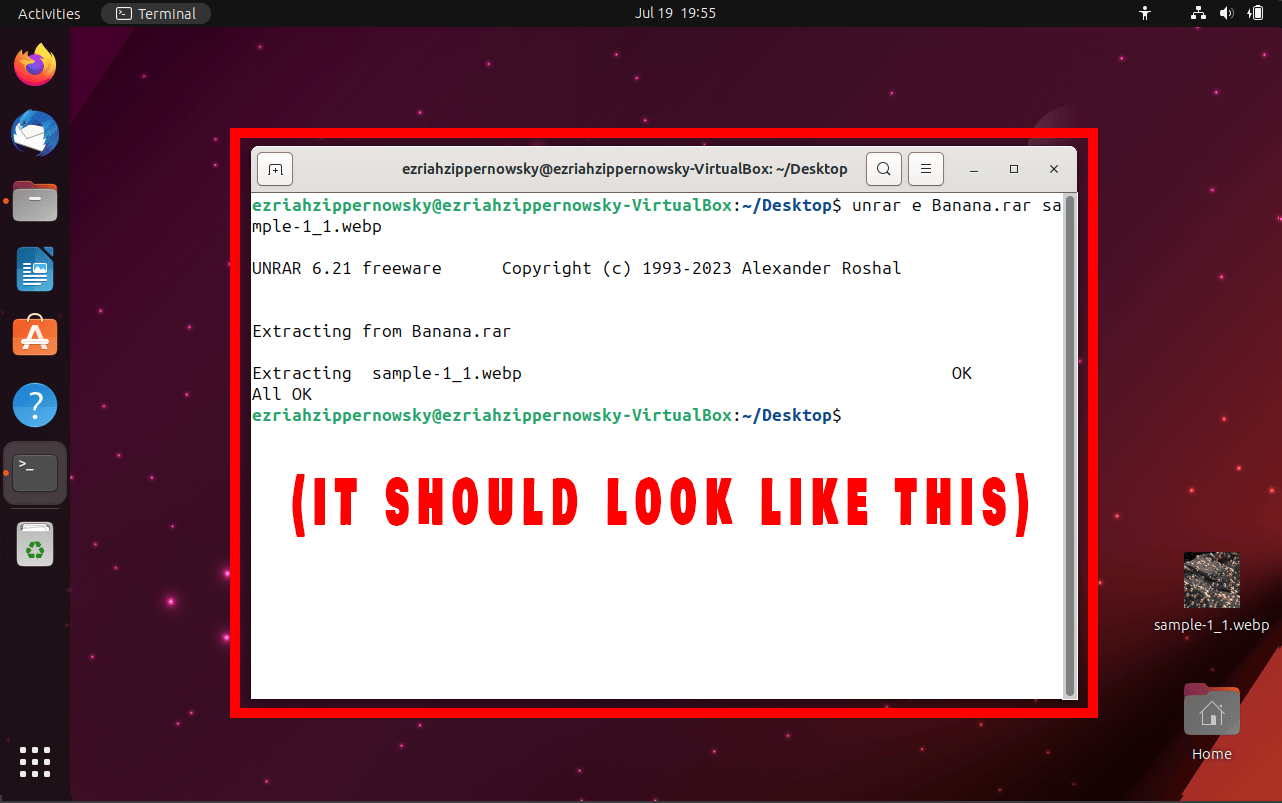
Task: Click Activities in the top bar
Action: (x=49, y=13)
